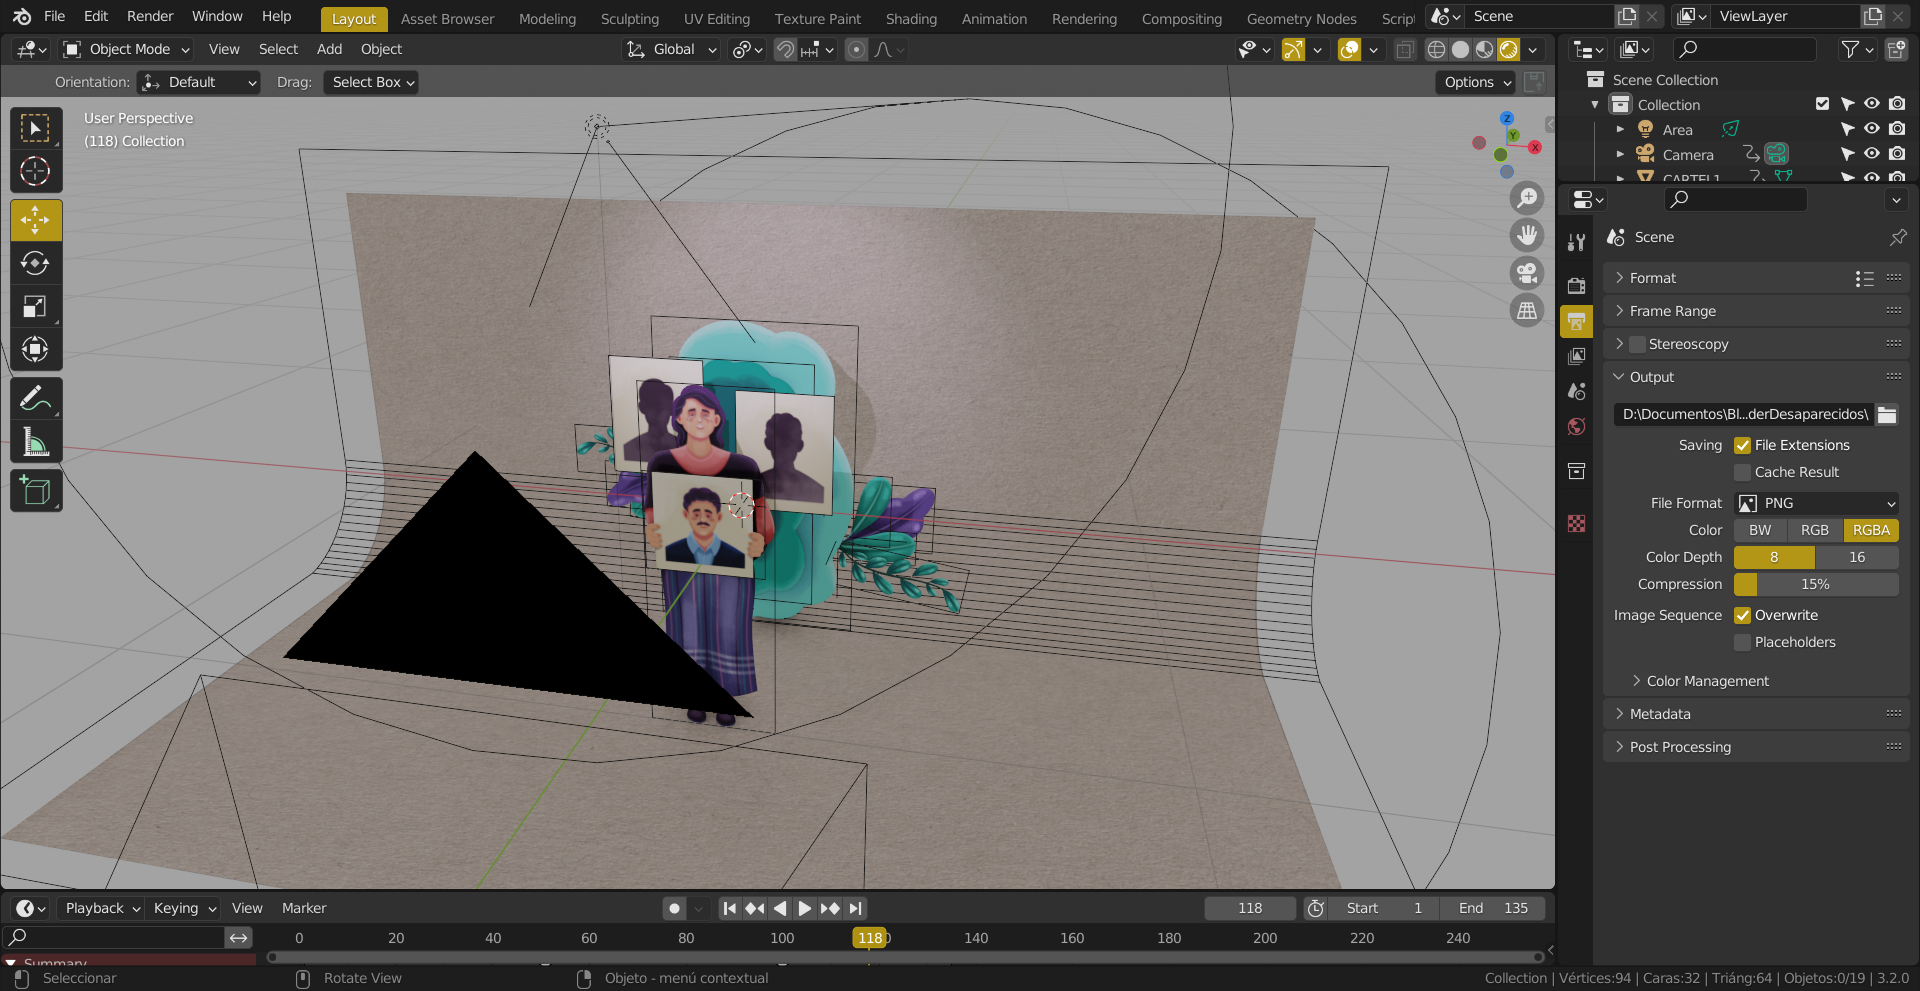Select the Move tool
This screenshot has width=1920, height=991.
(x=36, y=220)
